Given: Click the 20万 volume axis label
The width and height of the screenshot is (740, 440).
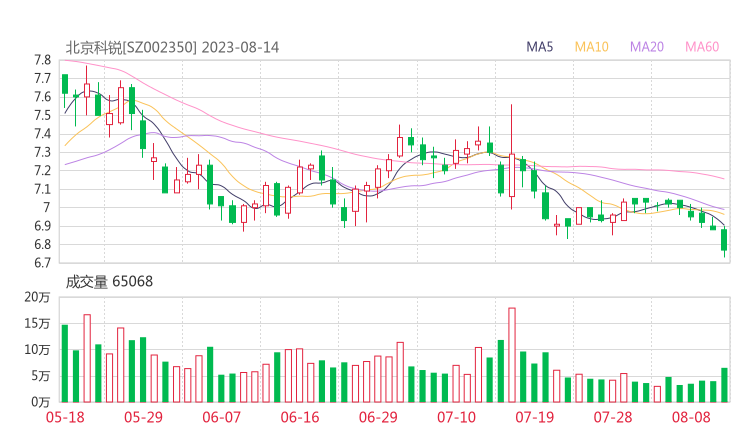Looking at the screenshot, I should click(37, 297).
